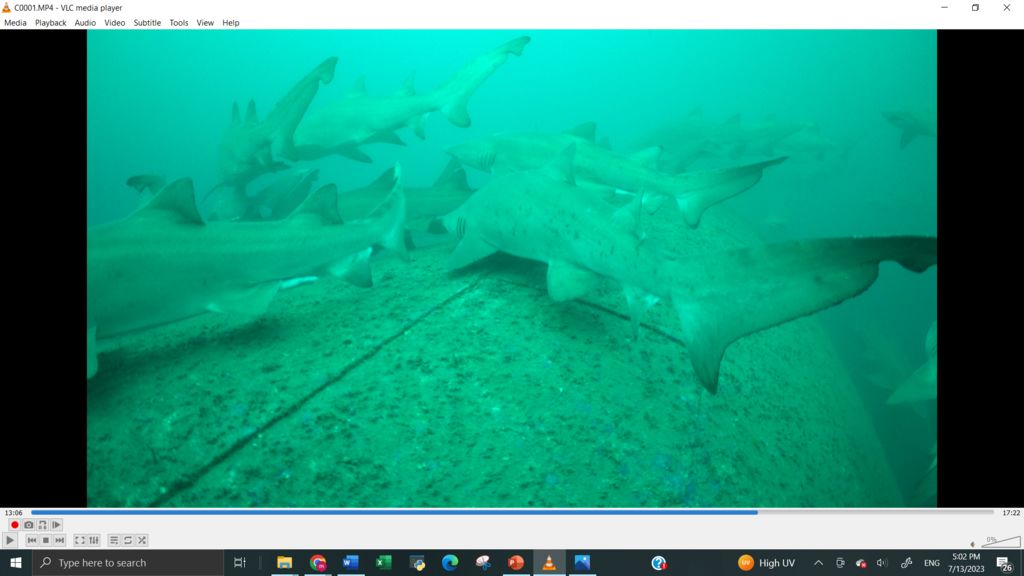Show hidden system tray icons
The width and height of the screenshot is (1024, 576).
tap(818, 563)
